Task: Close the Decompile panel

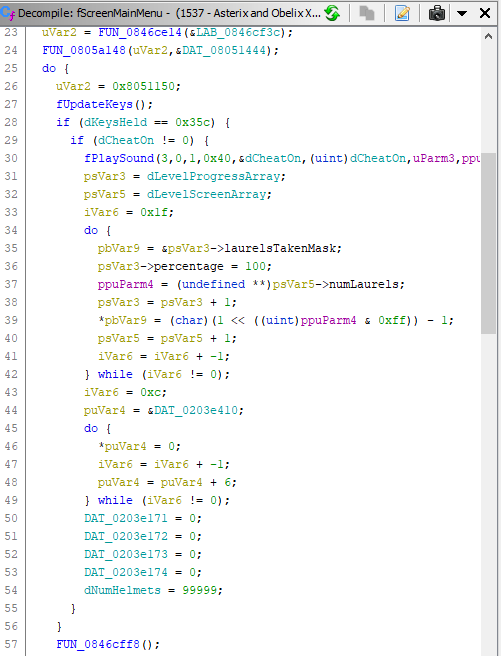Action: 485,13
